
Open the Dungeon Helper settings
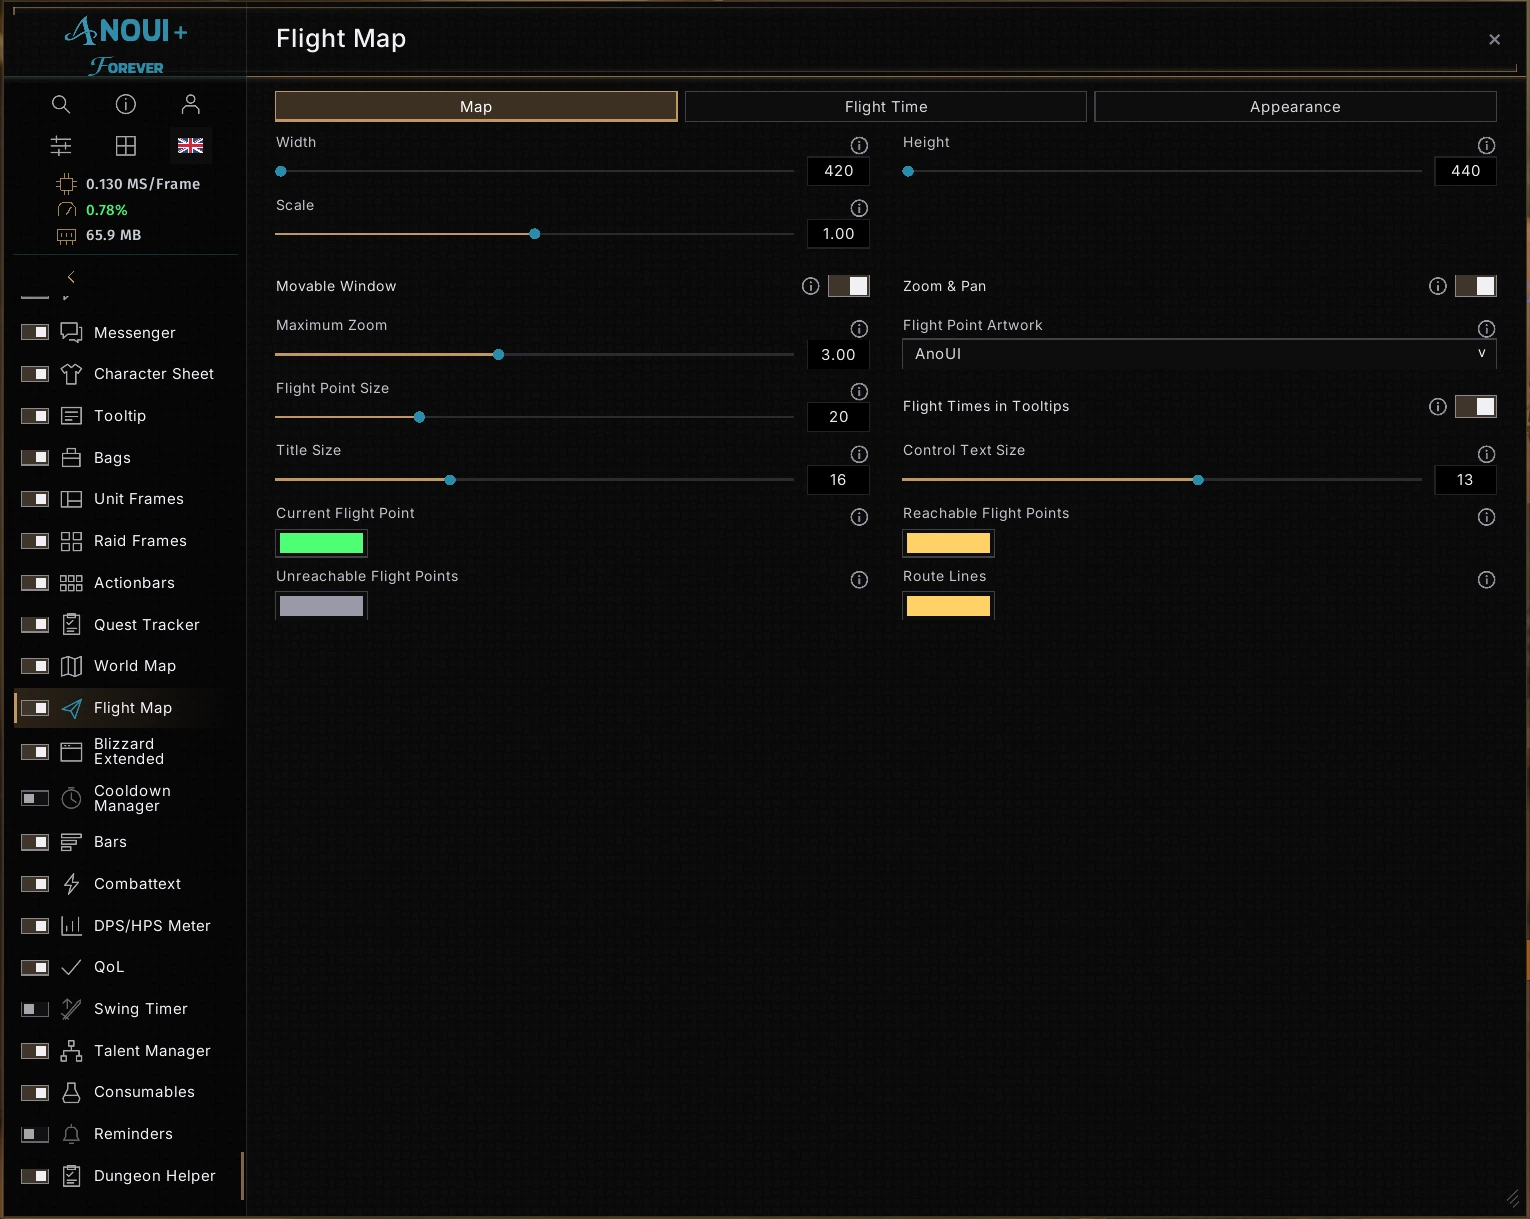tap(154, 1176)
